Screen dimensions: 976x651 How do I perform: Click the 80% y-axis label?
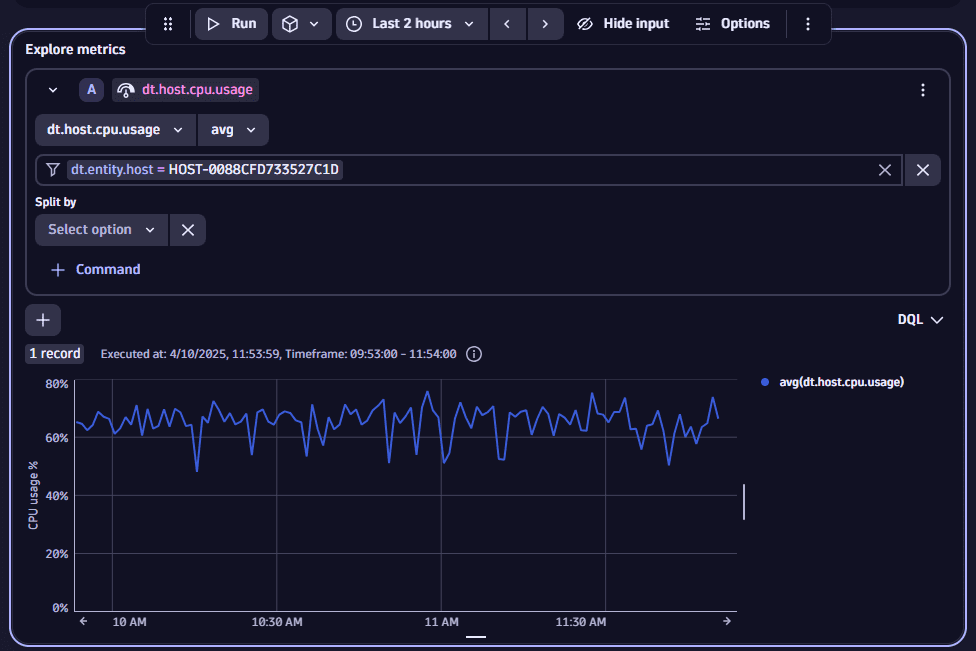[57, 384]
